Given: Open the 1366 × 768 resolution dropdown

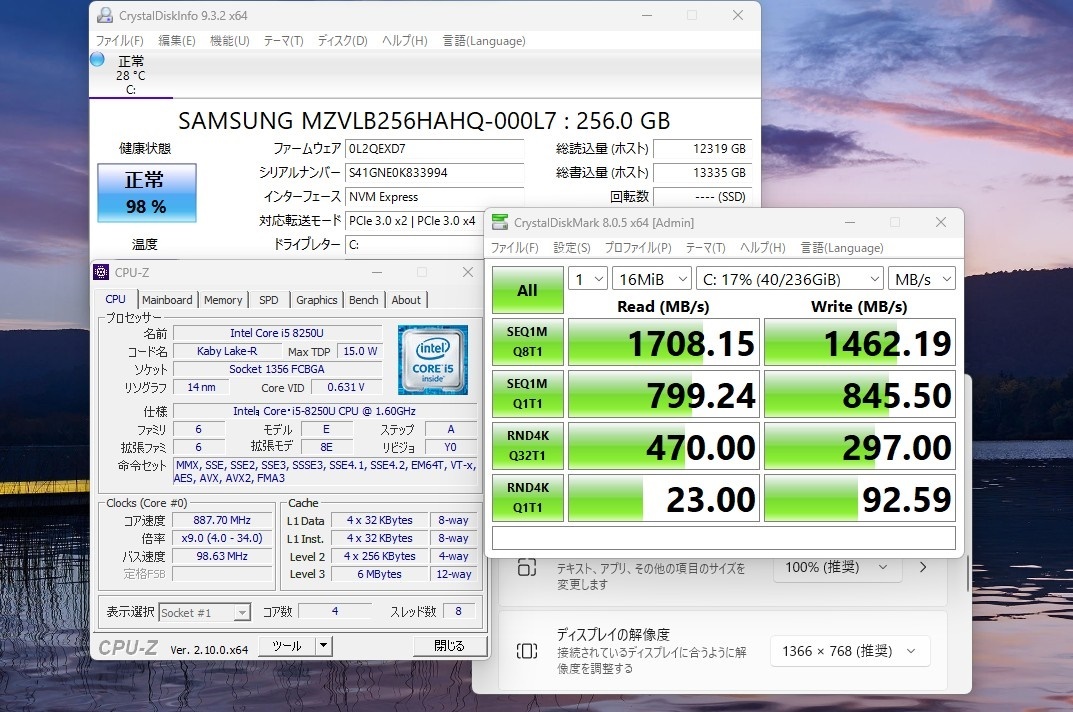Looking at the screenshot, I should click(850, 651).
